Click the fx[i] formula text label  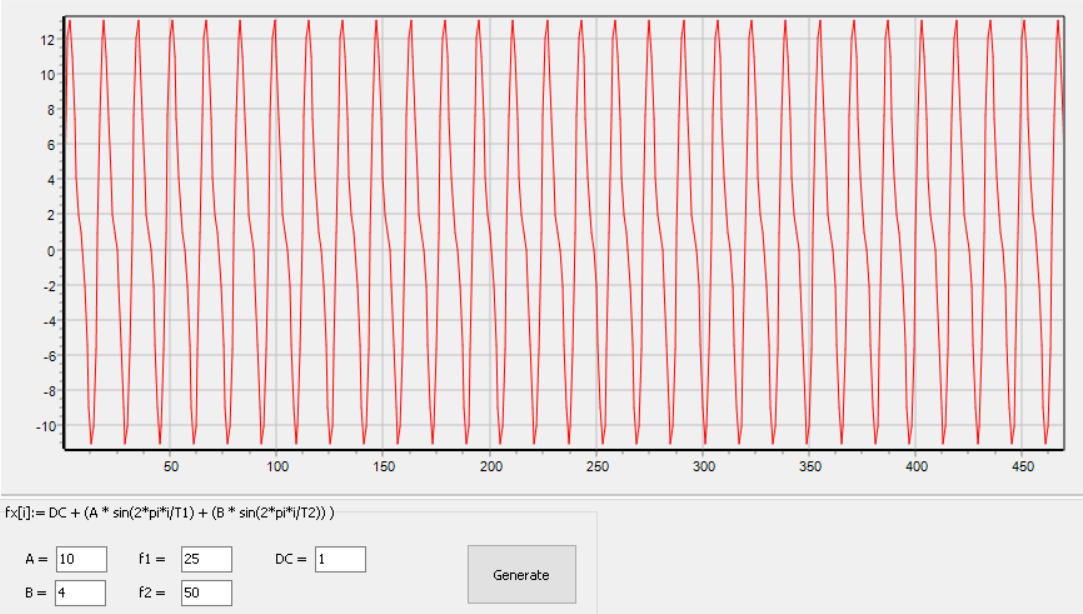(170, 513)
